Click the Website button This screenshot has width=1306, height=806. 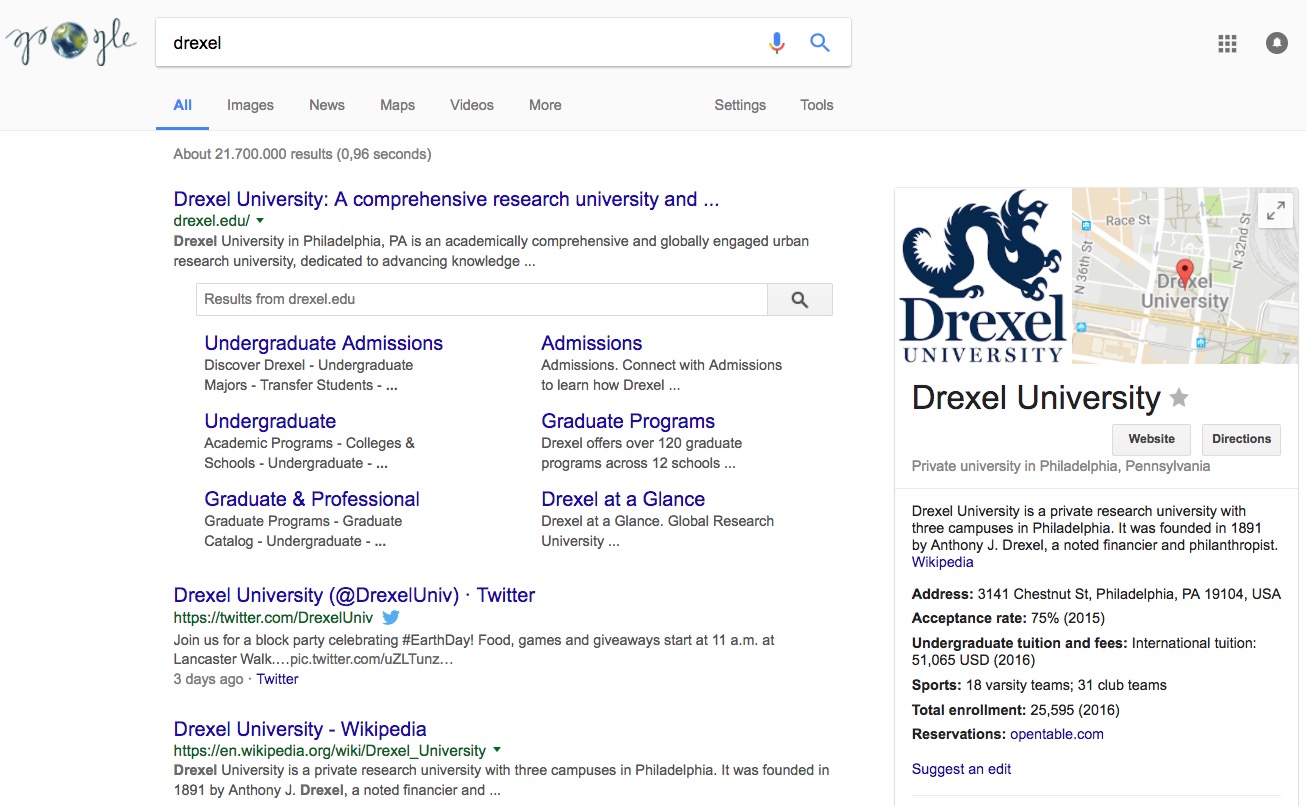coord(1151,439)
